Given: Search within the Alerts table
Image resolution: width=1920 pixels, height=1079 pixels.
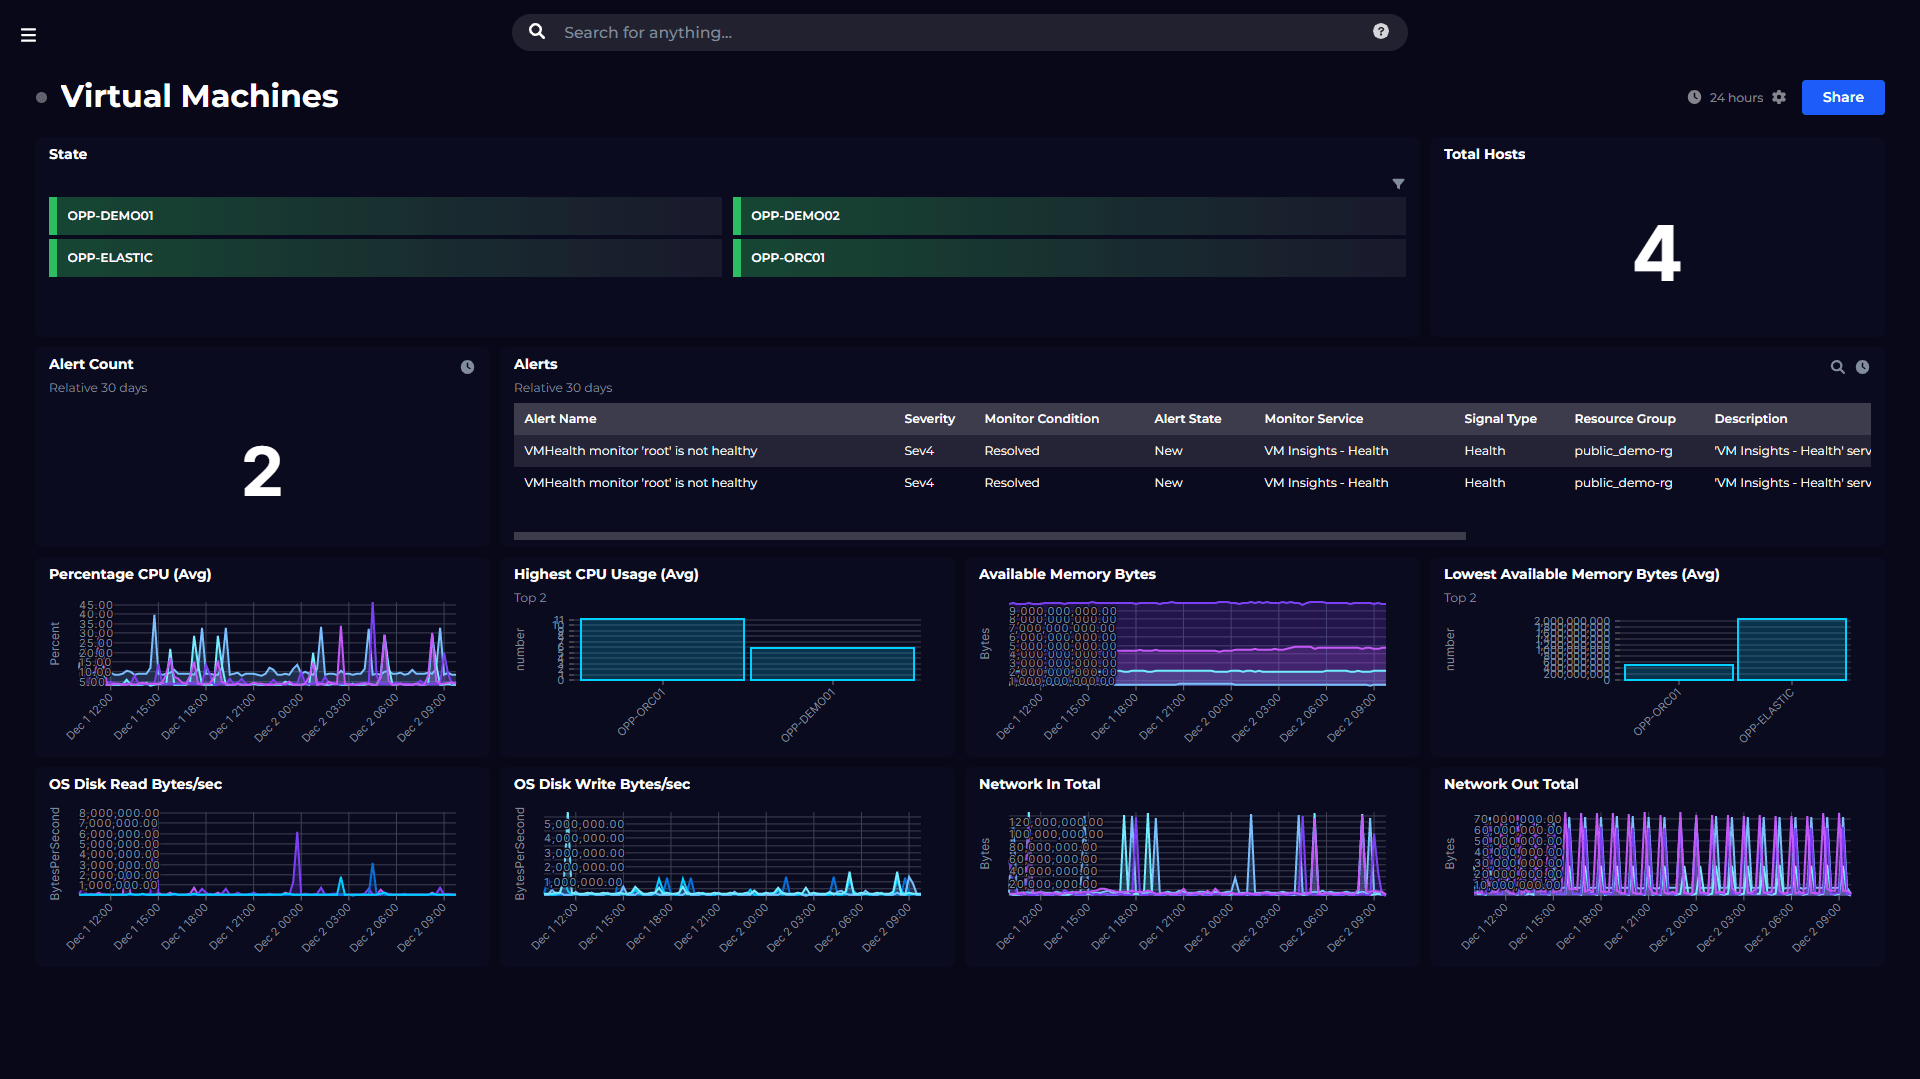Looking at the screenshot, I should pos(1837,367).
